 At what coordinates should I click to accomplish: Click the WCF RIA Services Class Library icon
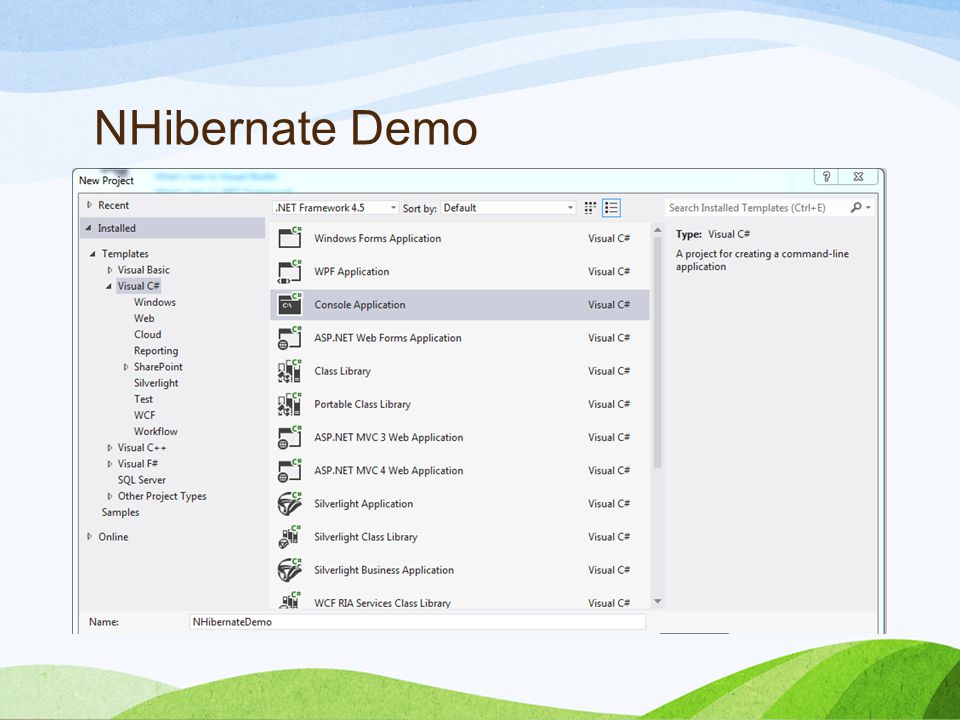pos(290,600)
